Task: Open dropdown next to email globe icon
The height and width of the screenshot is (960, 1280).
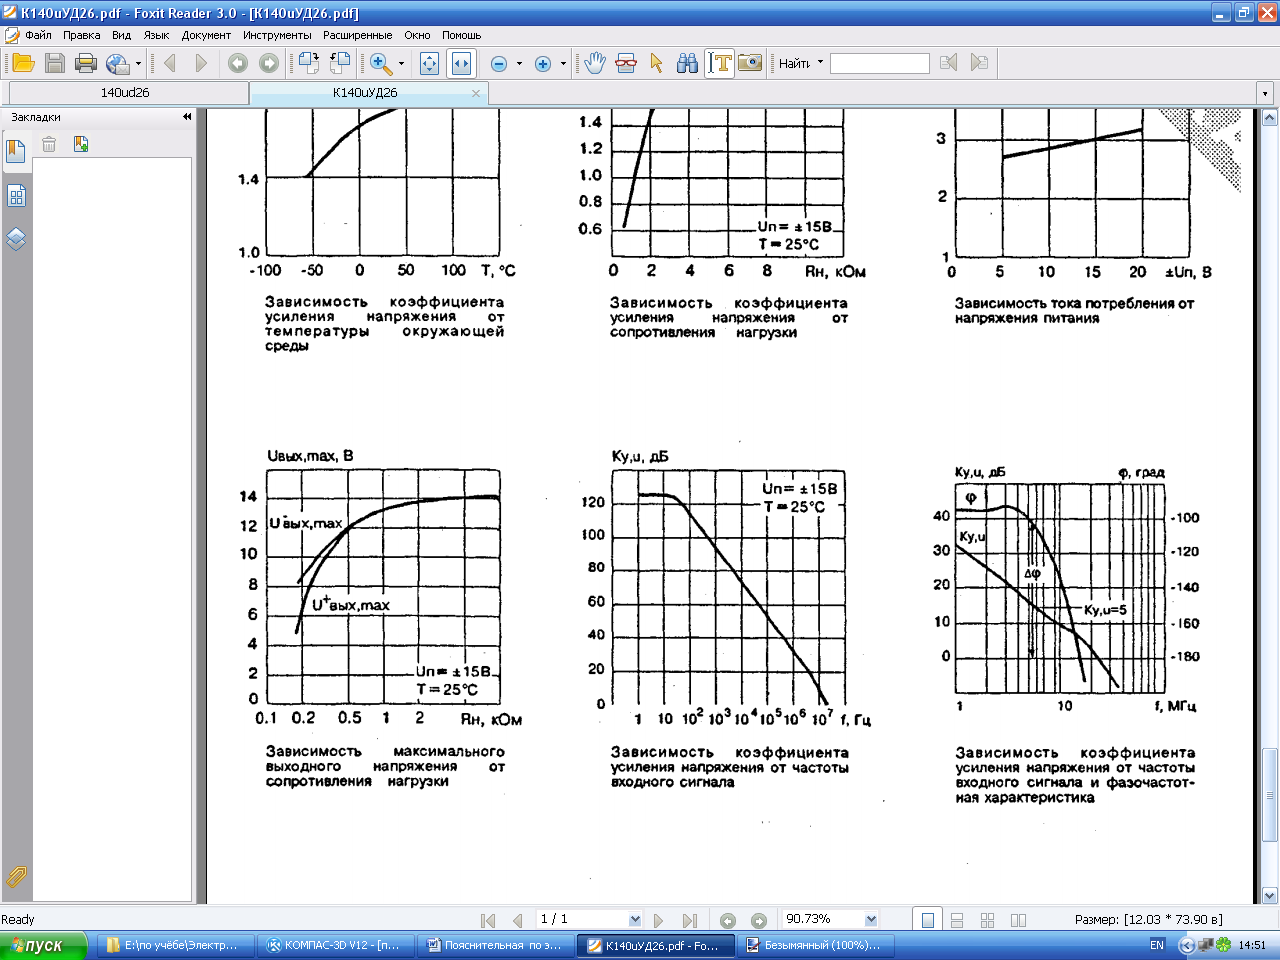Action: [x=138, y=64]
